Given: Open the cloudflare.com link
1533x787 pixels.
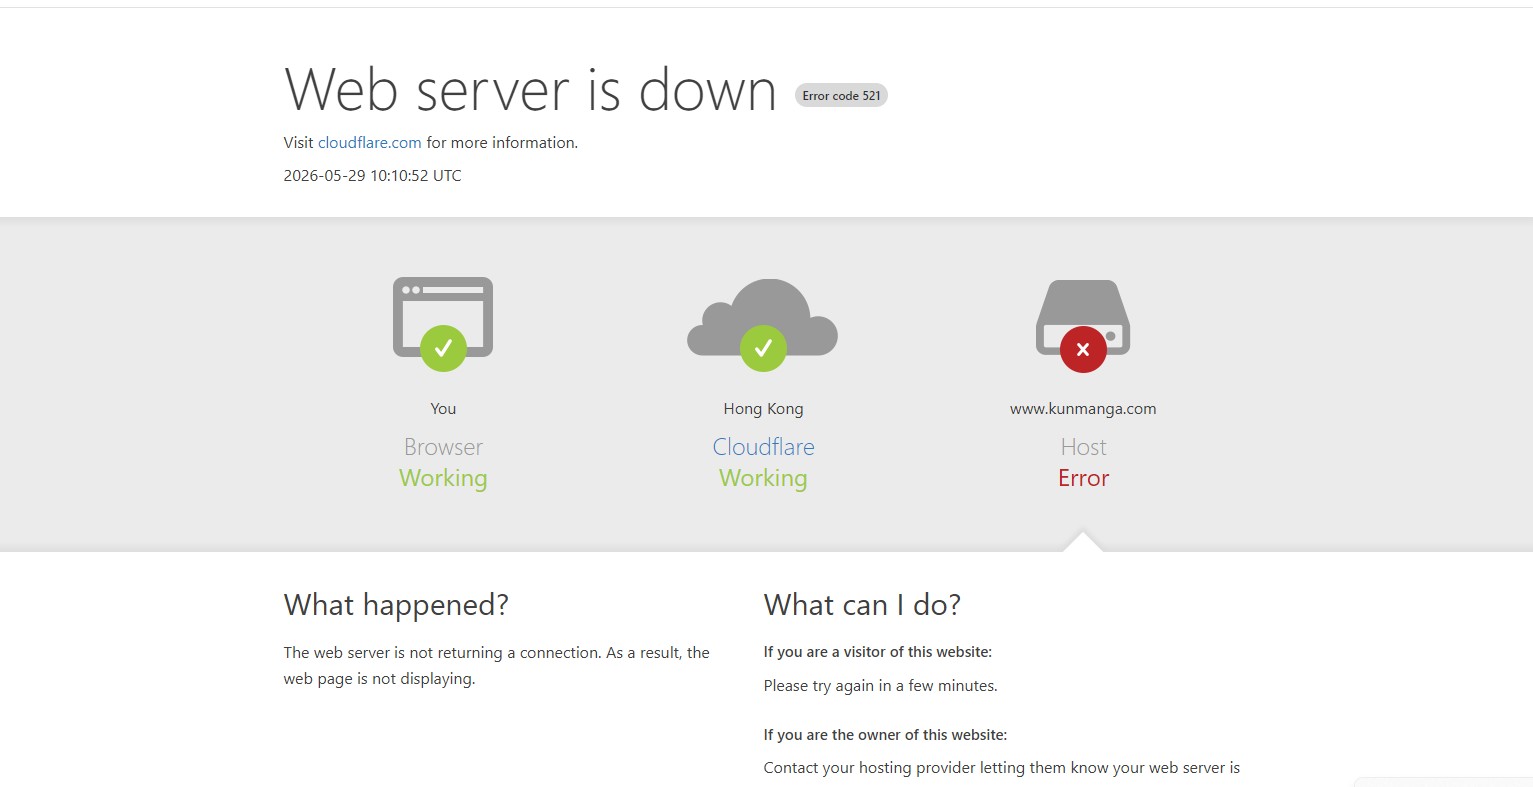Looking at the screenshot, I should [369, 143].
